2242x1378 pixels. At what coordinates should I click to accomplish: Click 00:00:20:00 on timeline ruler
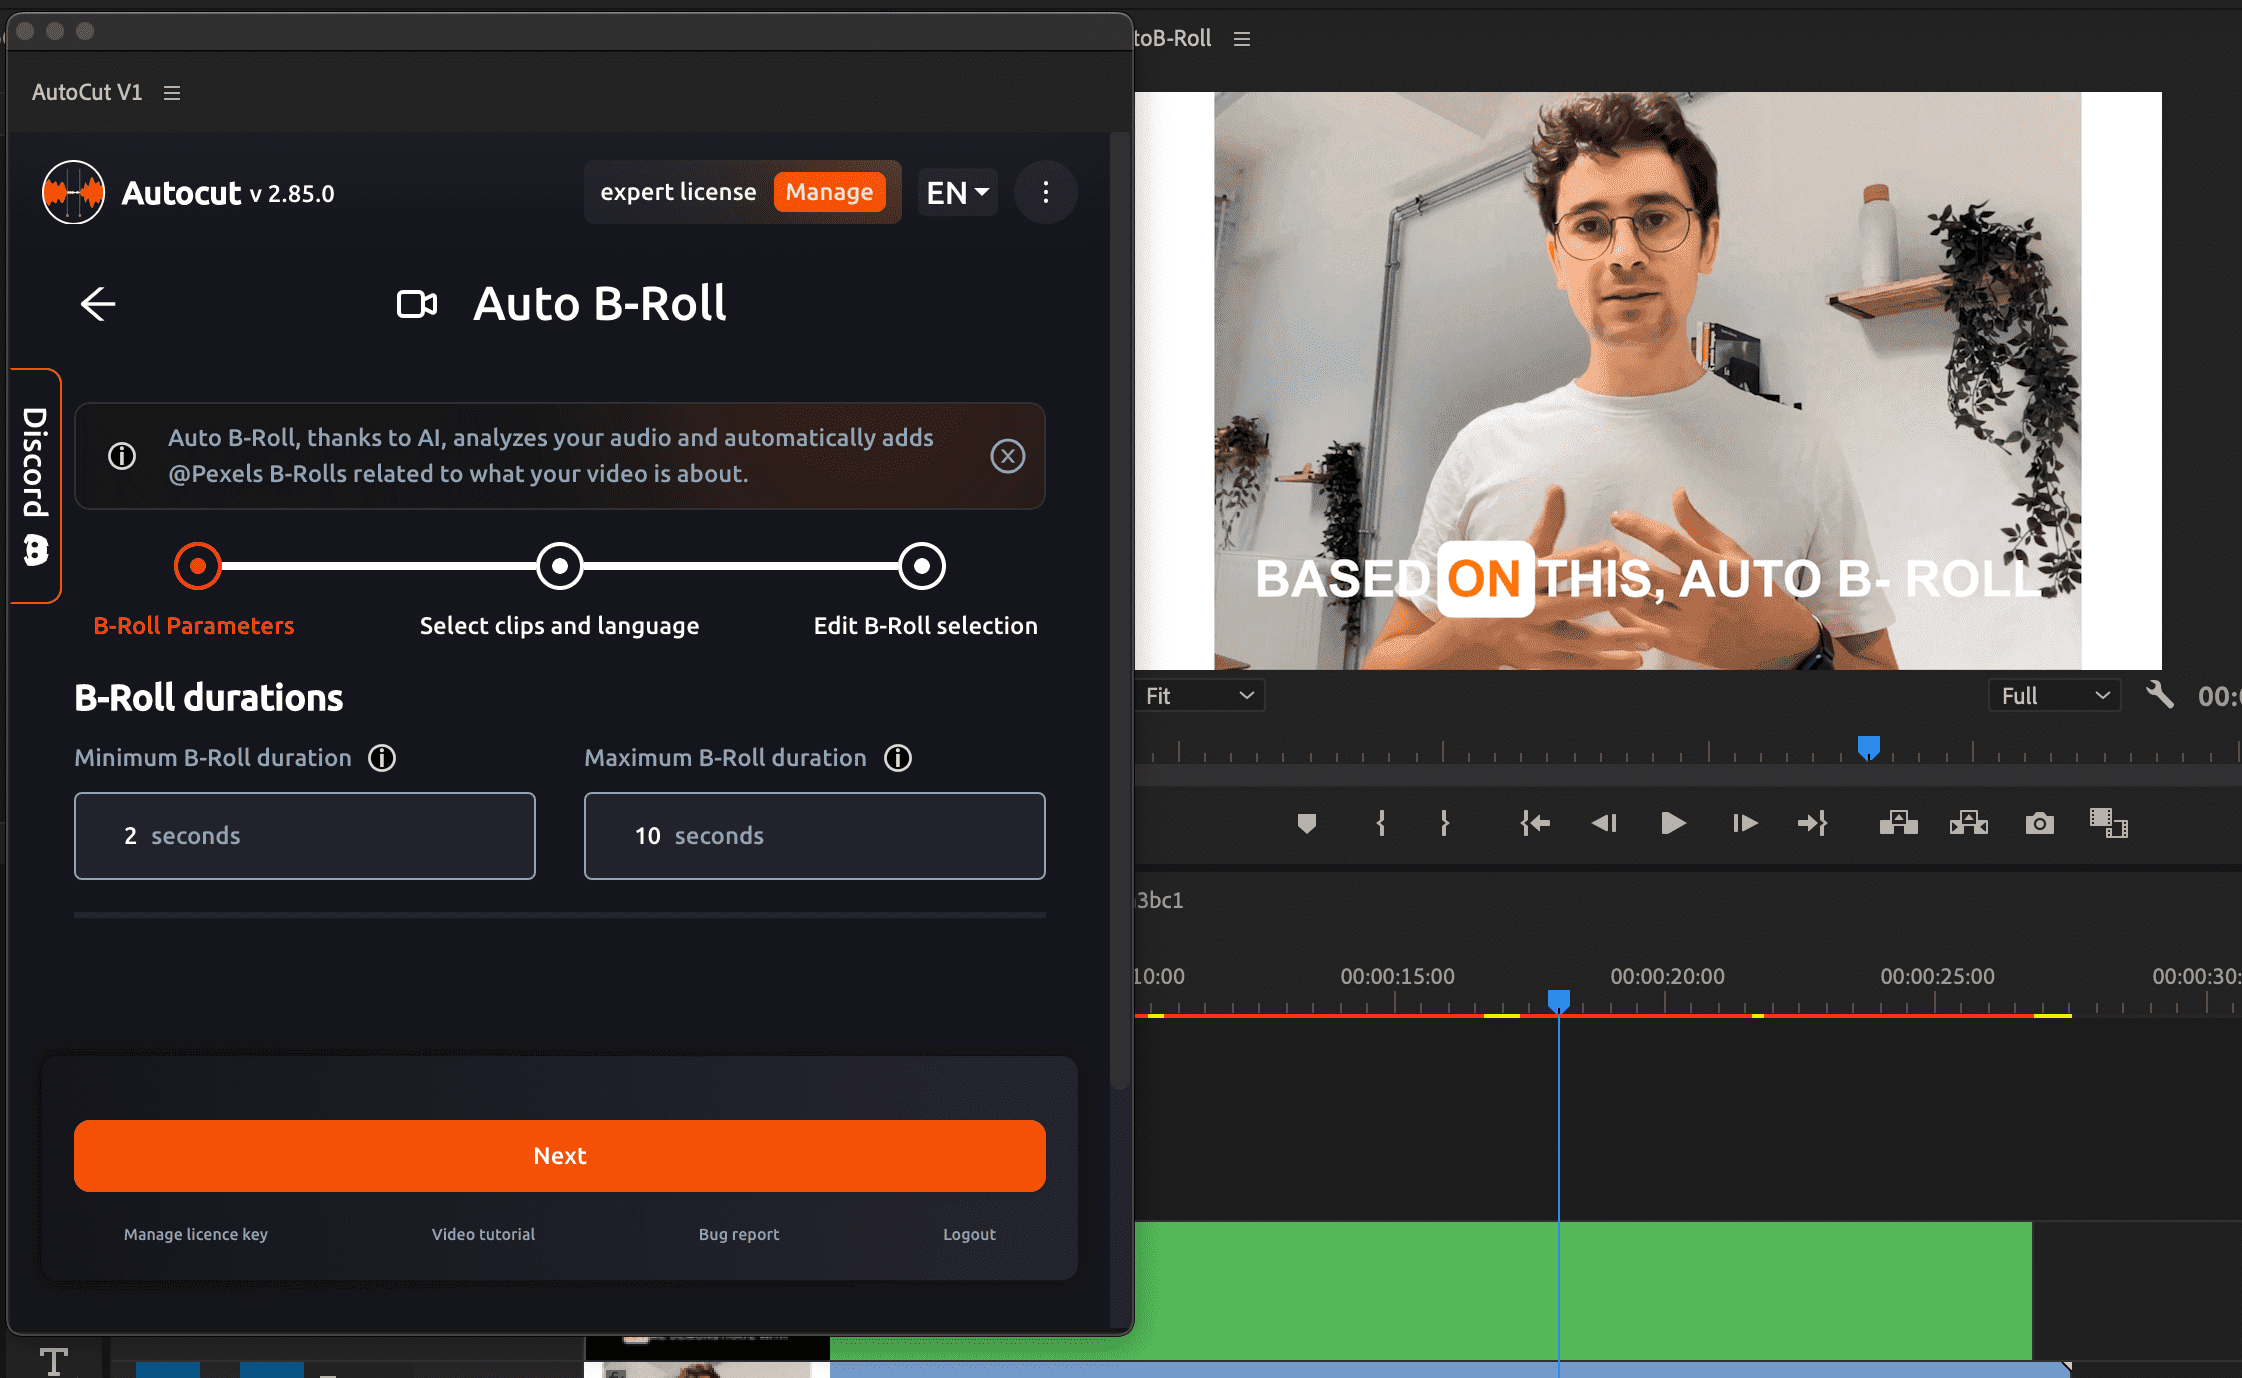tap(1667, 976)
